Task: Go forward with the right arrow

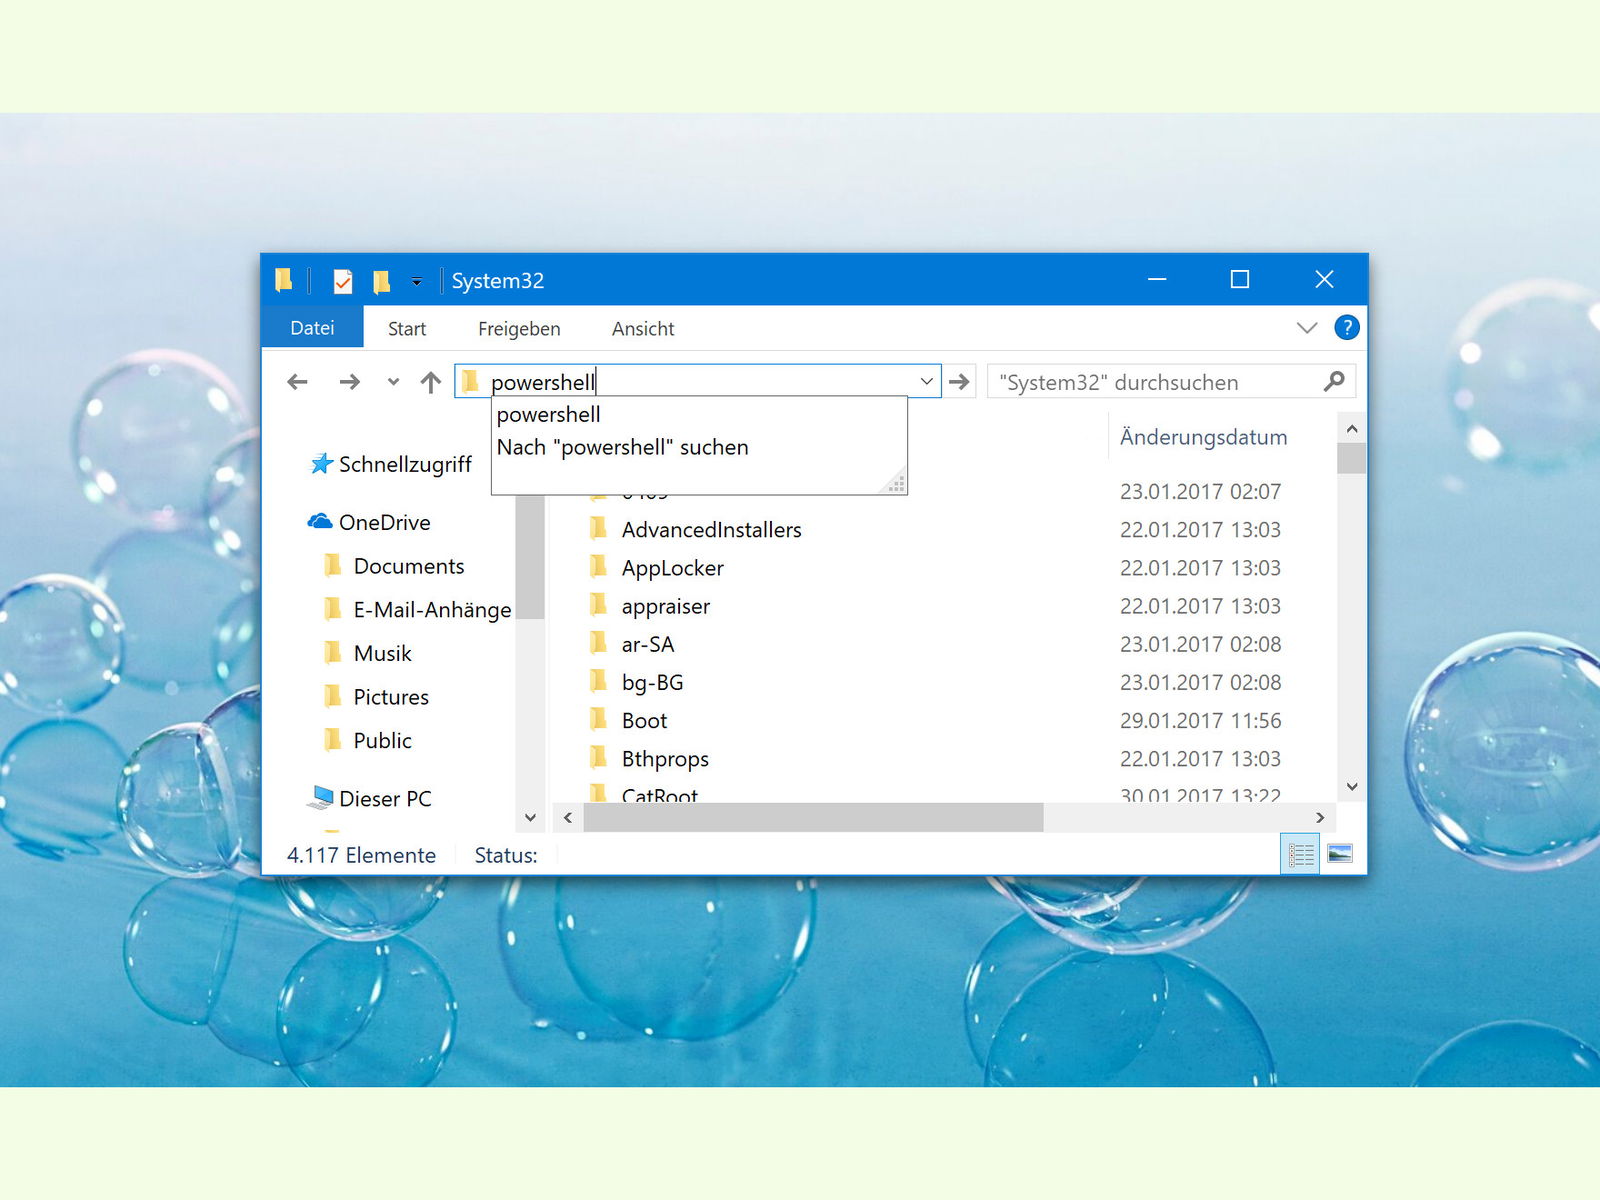Action: (349, 382)
